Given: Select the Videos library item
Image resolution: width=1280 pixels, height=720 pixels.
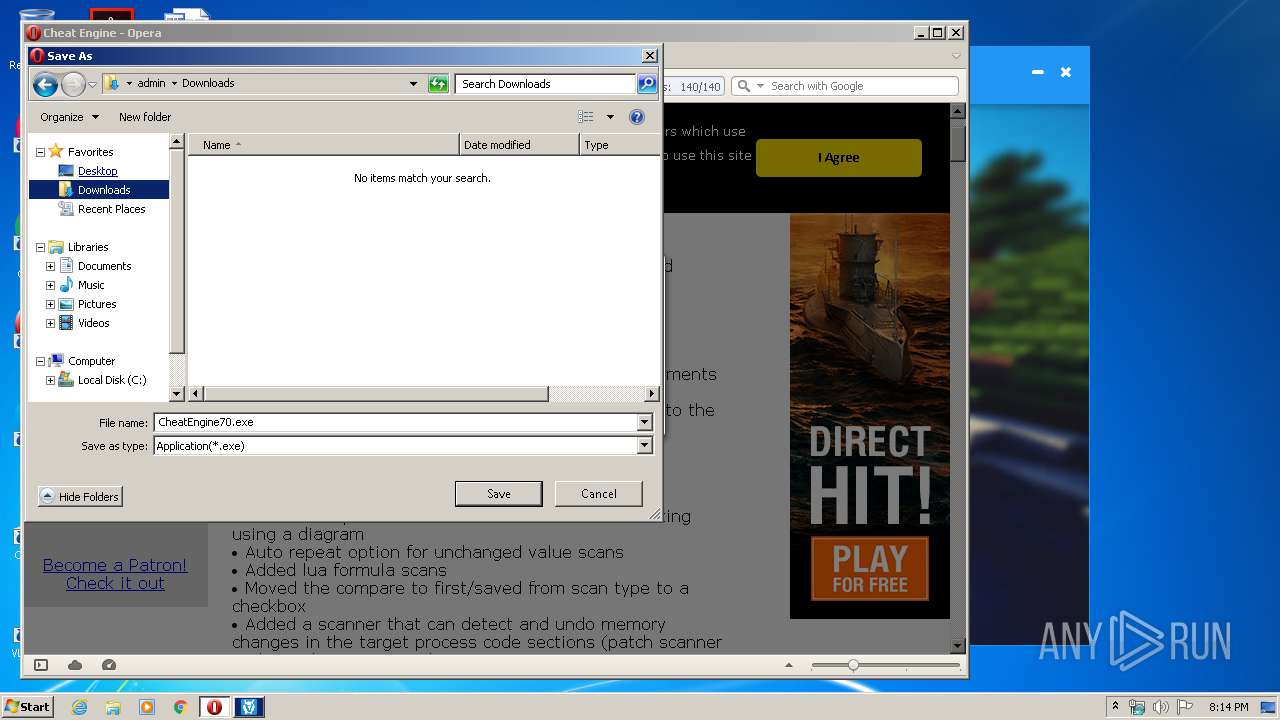Looking at the screenshot, I should [94, 323].
